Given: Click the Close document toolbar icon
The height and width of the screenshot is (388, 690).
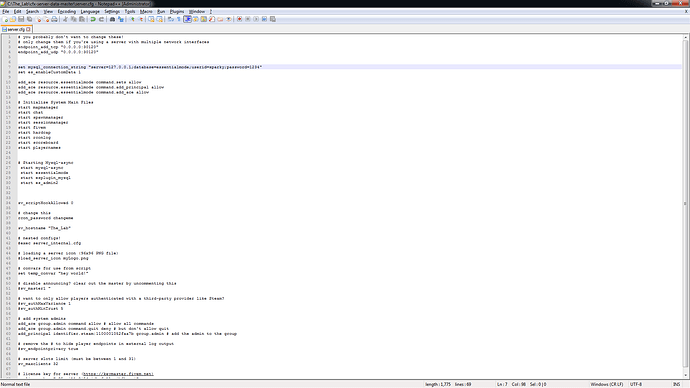Looking at the screenshot, I should [38, 19].
